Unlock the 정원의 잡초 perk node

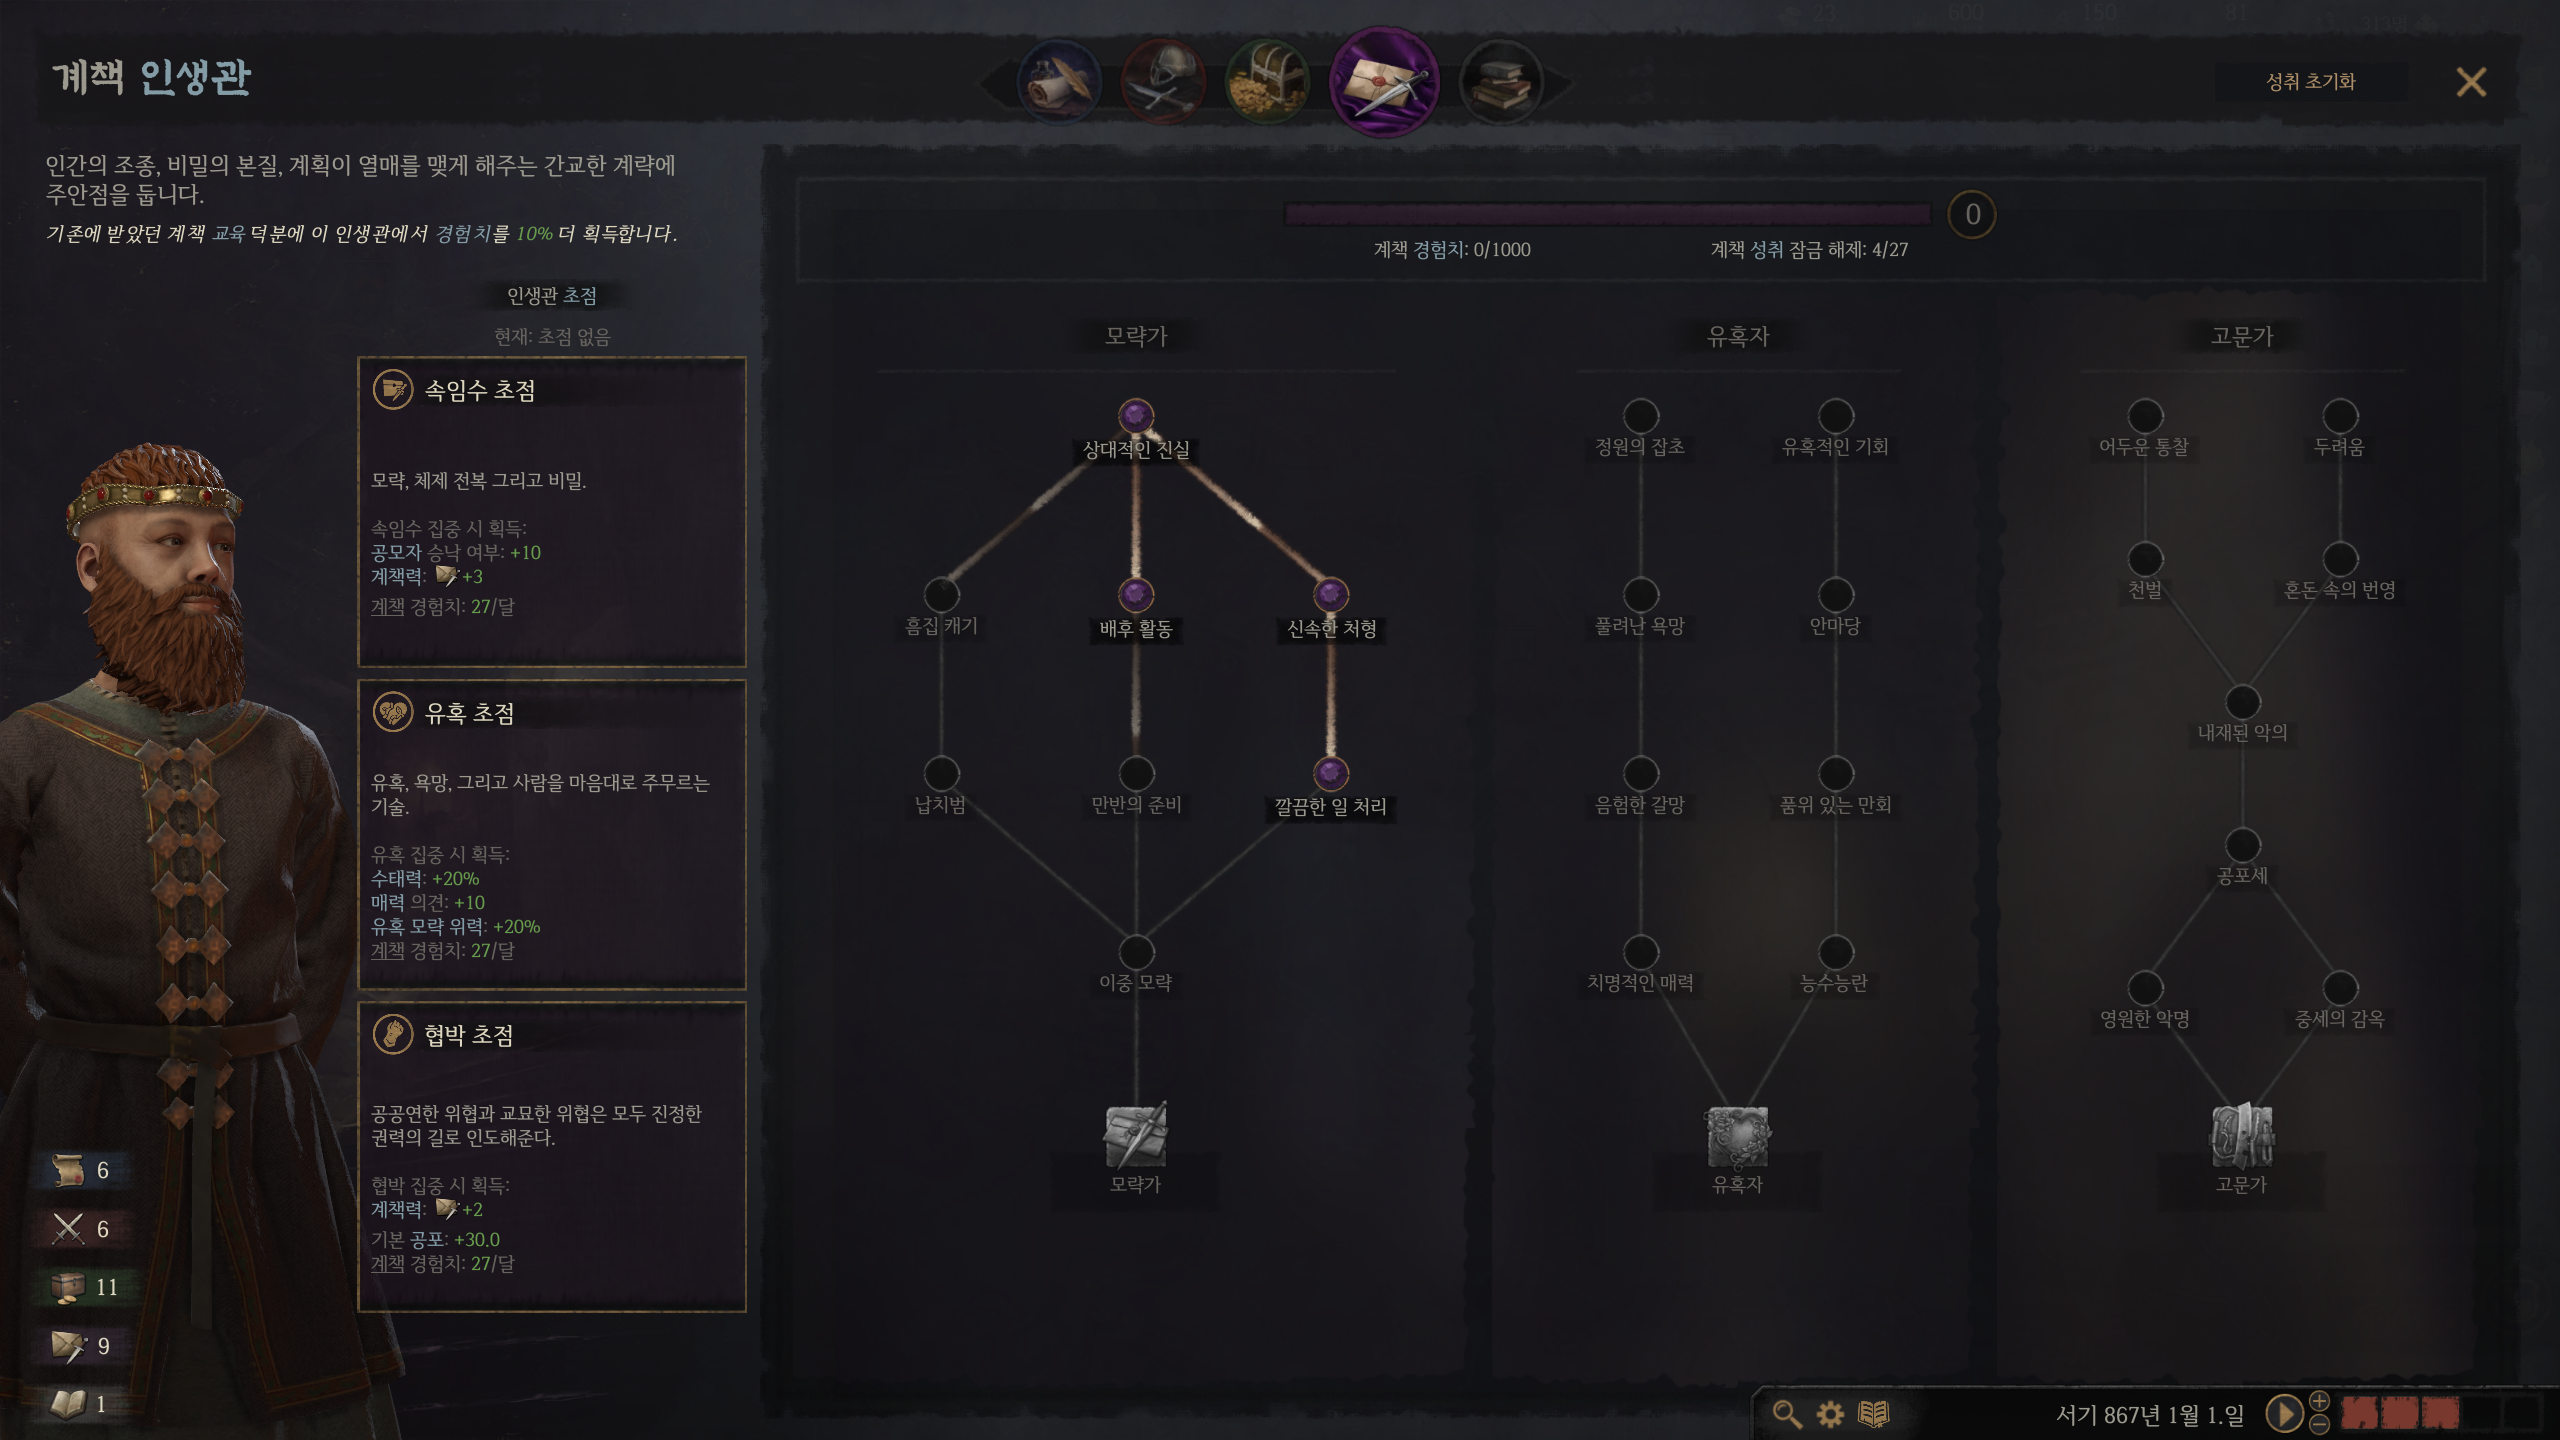point(1641,416)
